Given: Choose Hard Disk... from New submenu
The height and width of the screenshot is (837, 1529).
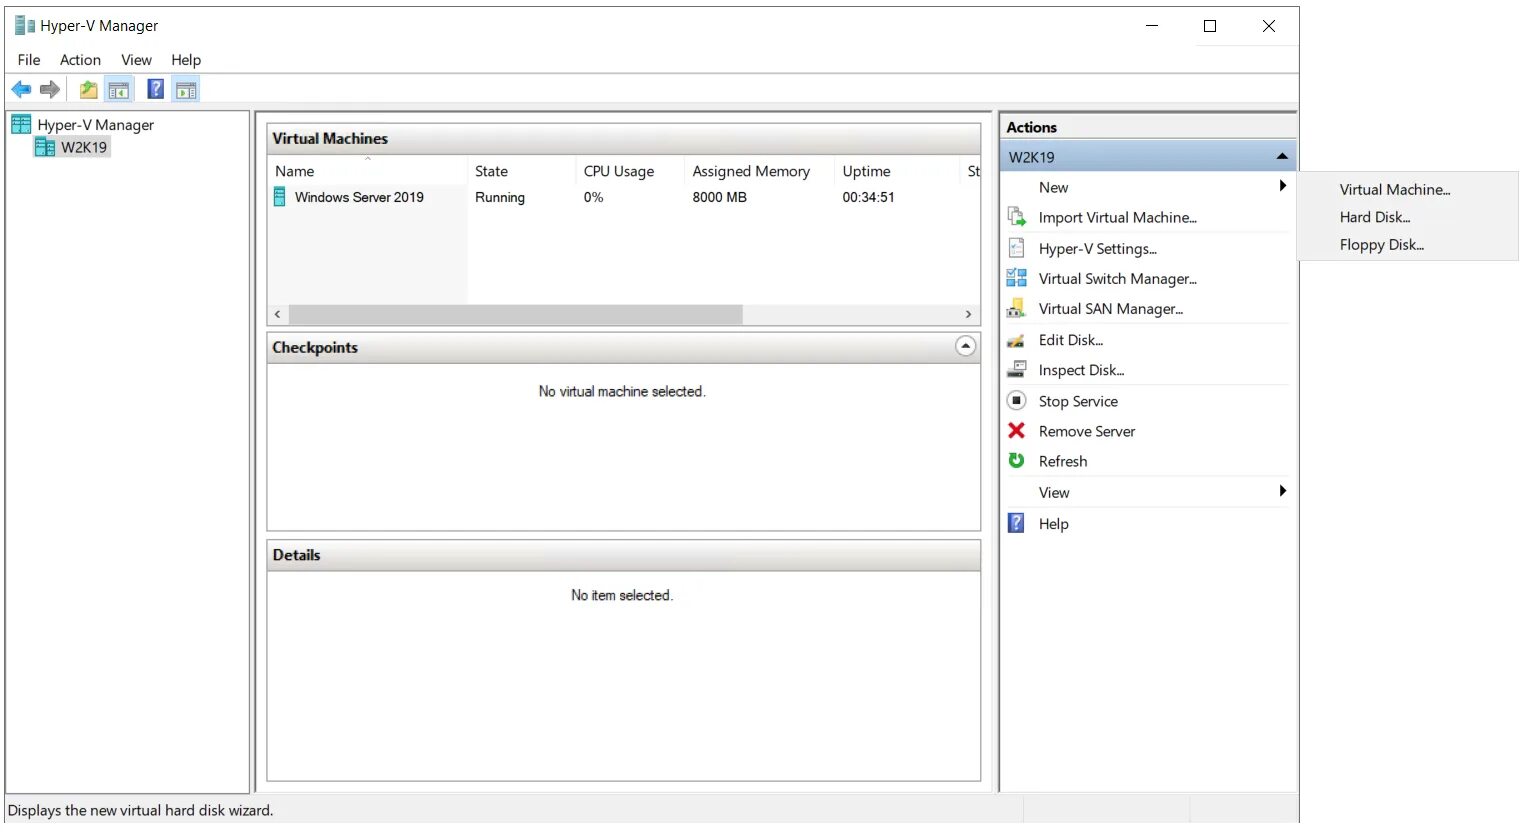Looking at the screenshot, I should tap(1375, 217).
